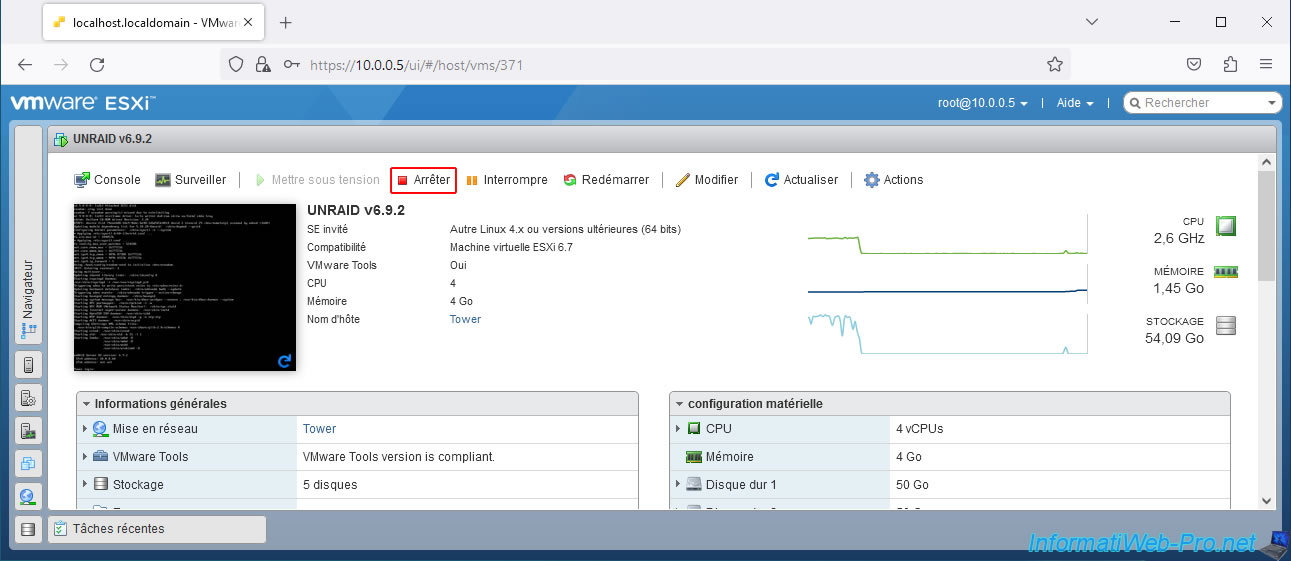Edit VM settings with Modifier

(706, 180)
